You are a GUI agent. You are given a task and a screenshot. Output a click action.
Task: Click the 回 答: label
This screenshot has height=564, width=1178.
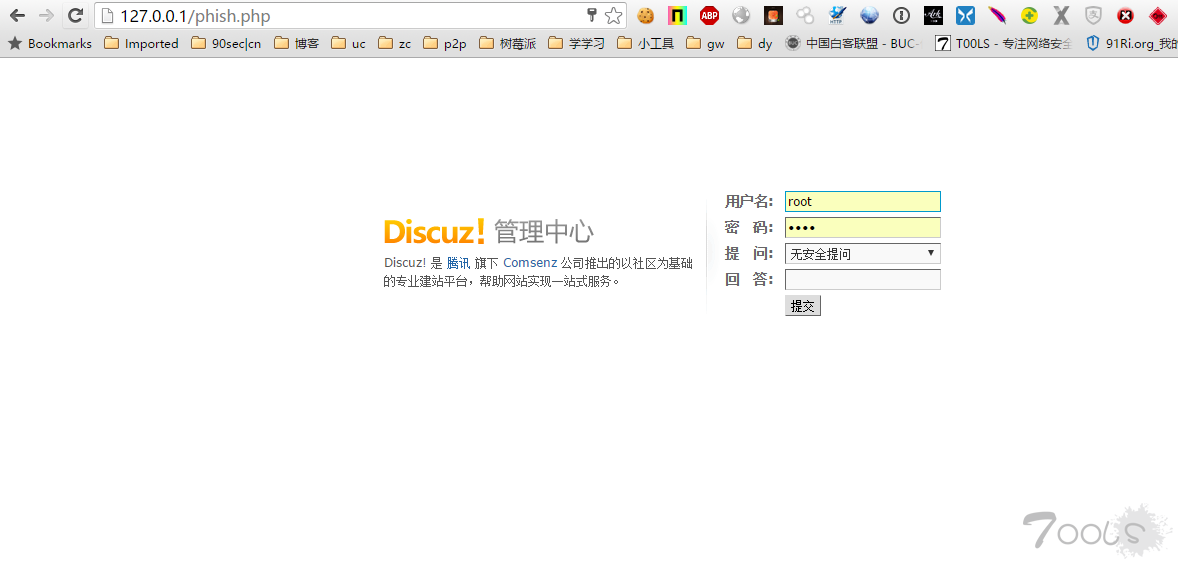coord(748,279)
